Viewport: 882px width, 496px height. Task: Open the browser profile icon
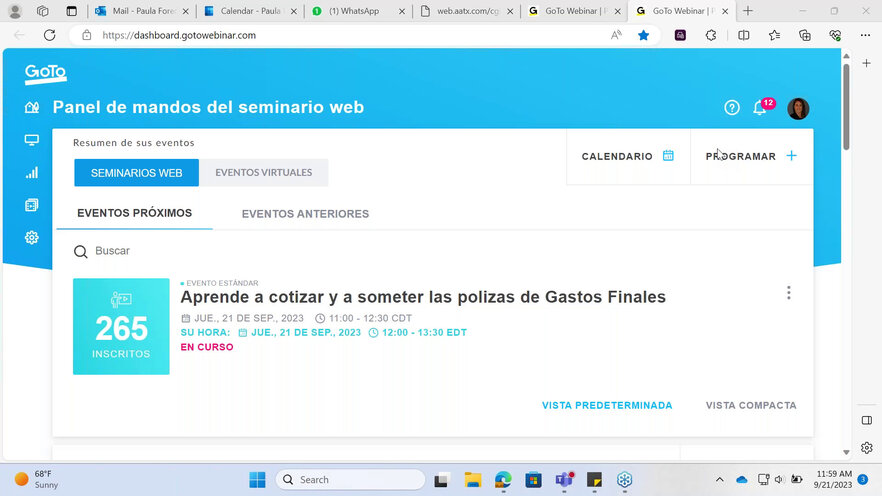(15, 11)
